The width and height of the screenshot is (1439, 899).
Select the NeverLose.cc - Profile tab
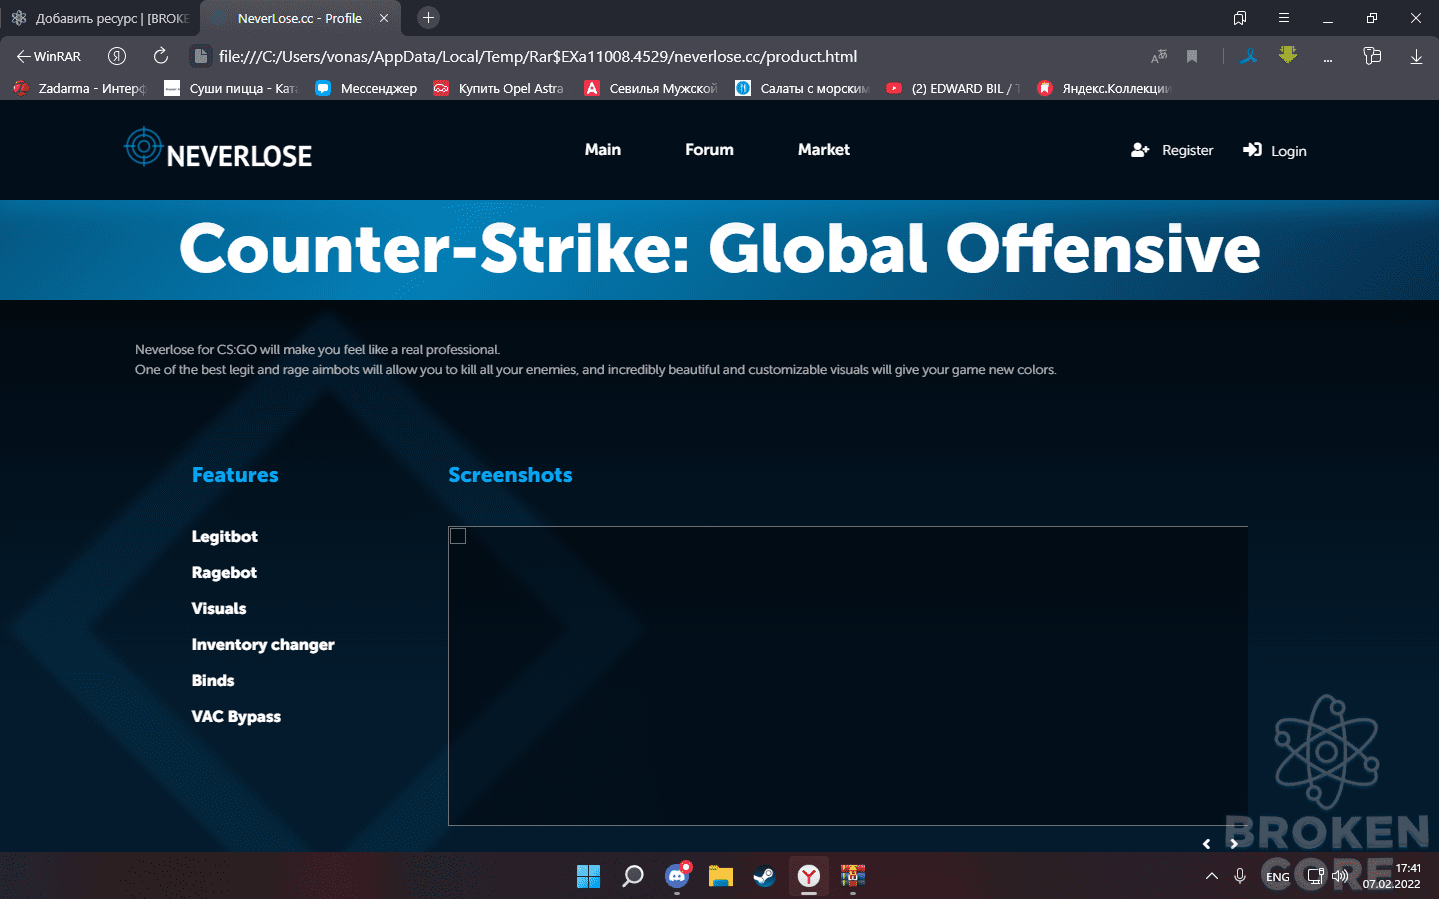coord(300,18)
